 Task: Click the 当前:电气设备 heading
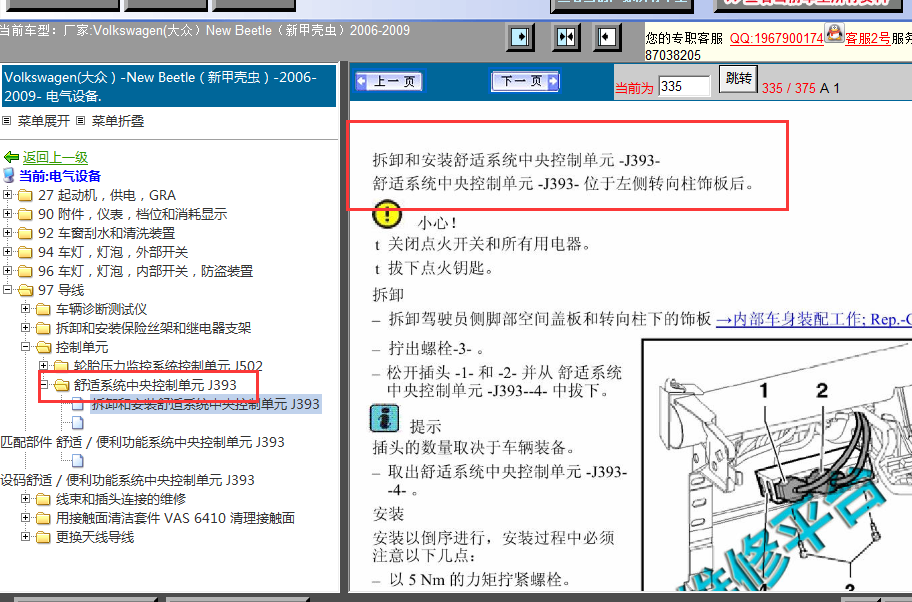pos(60,176)
